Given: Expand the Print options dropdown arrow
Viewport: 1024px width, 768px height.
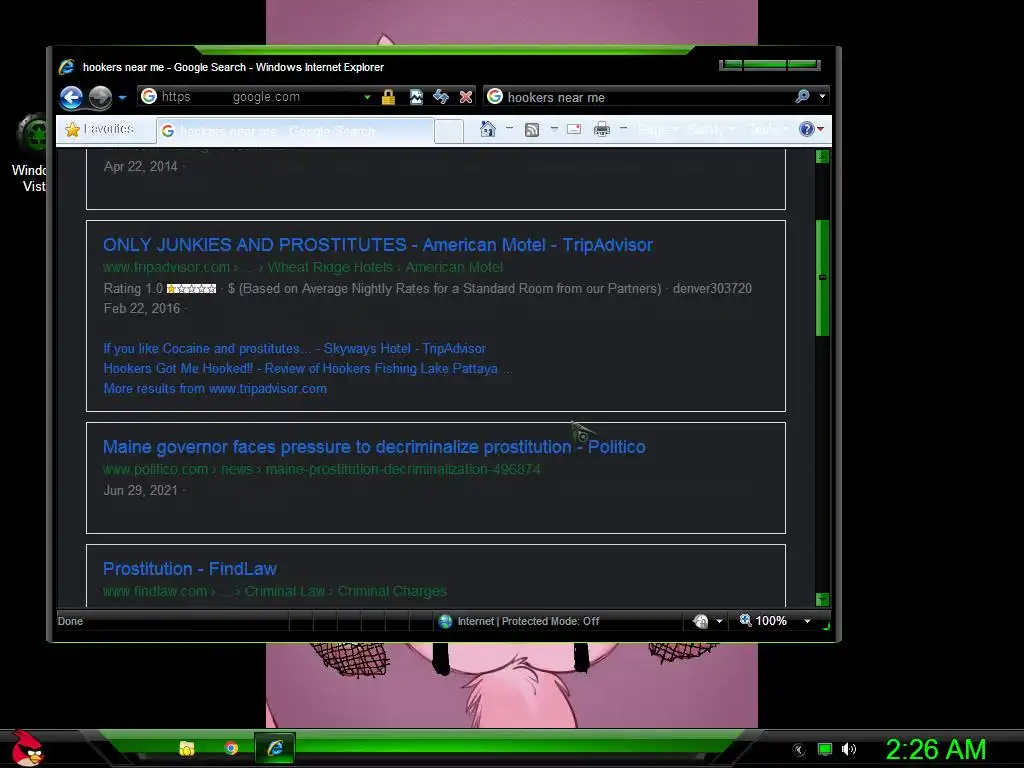Looking at the screenshot, I should point(624,129).
